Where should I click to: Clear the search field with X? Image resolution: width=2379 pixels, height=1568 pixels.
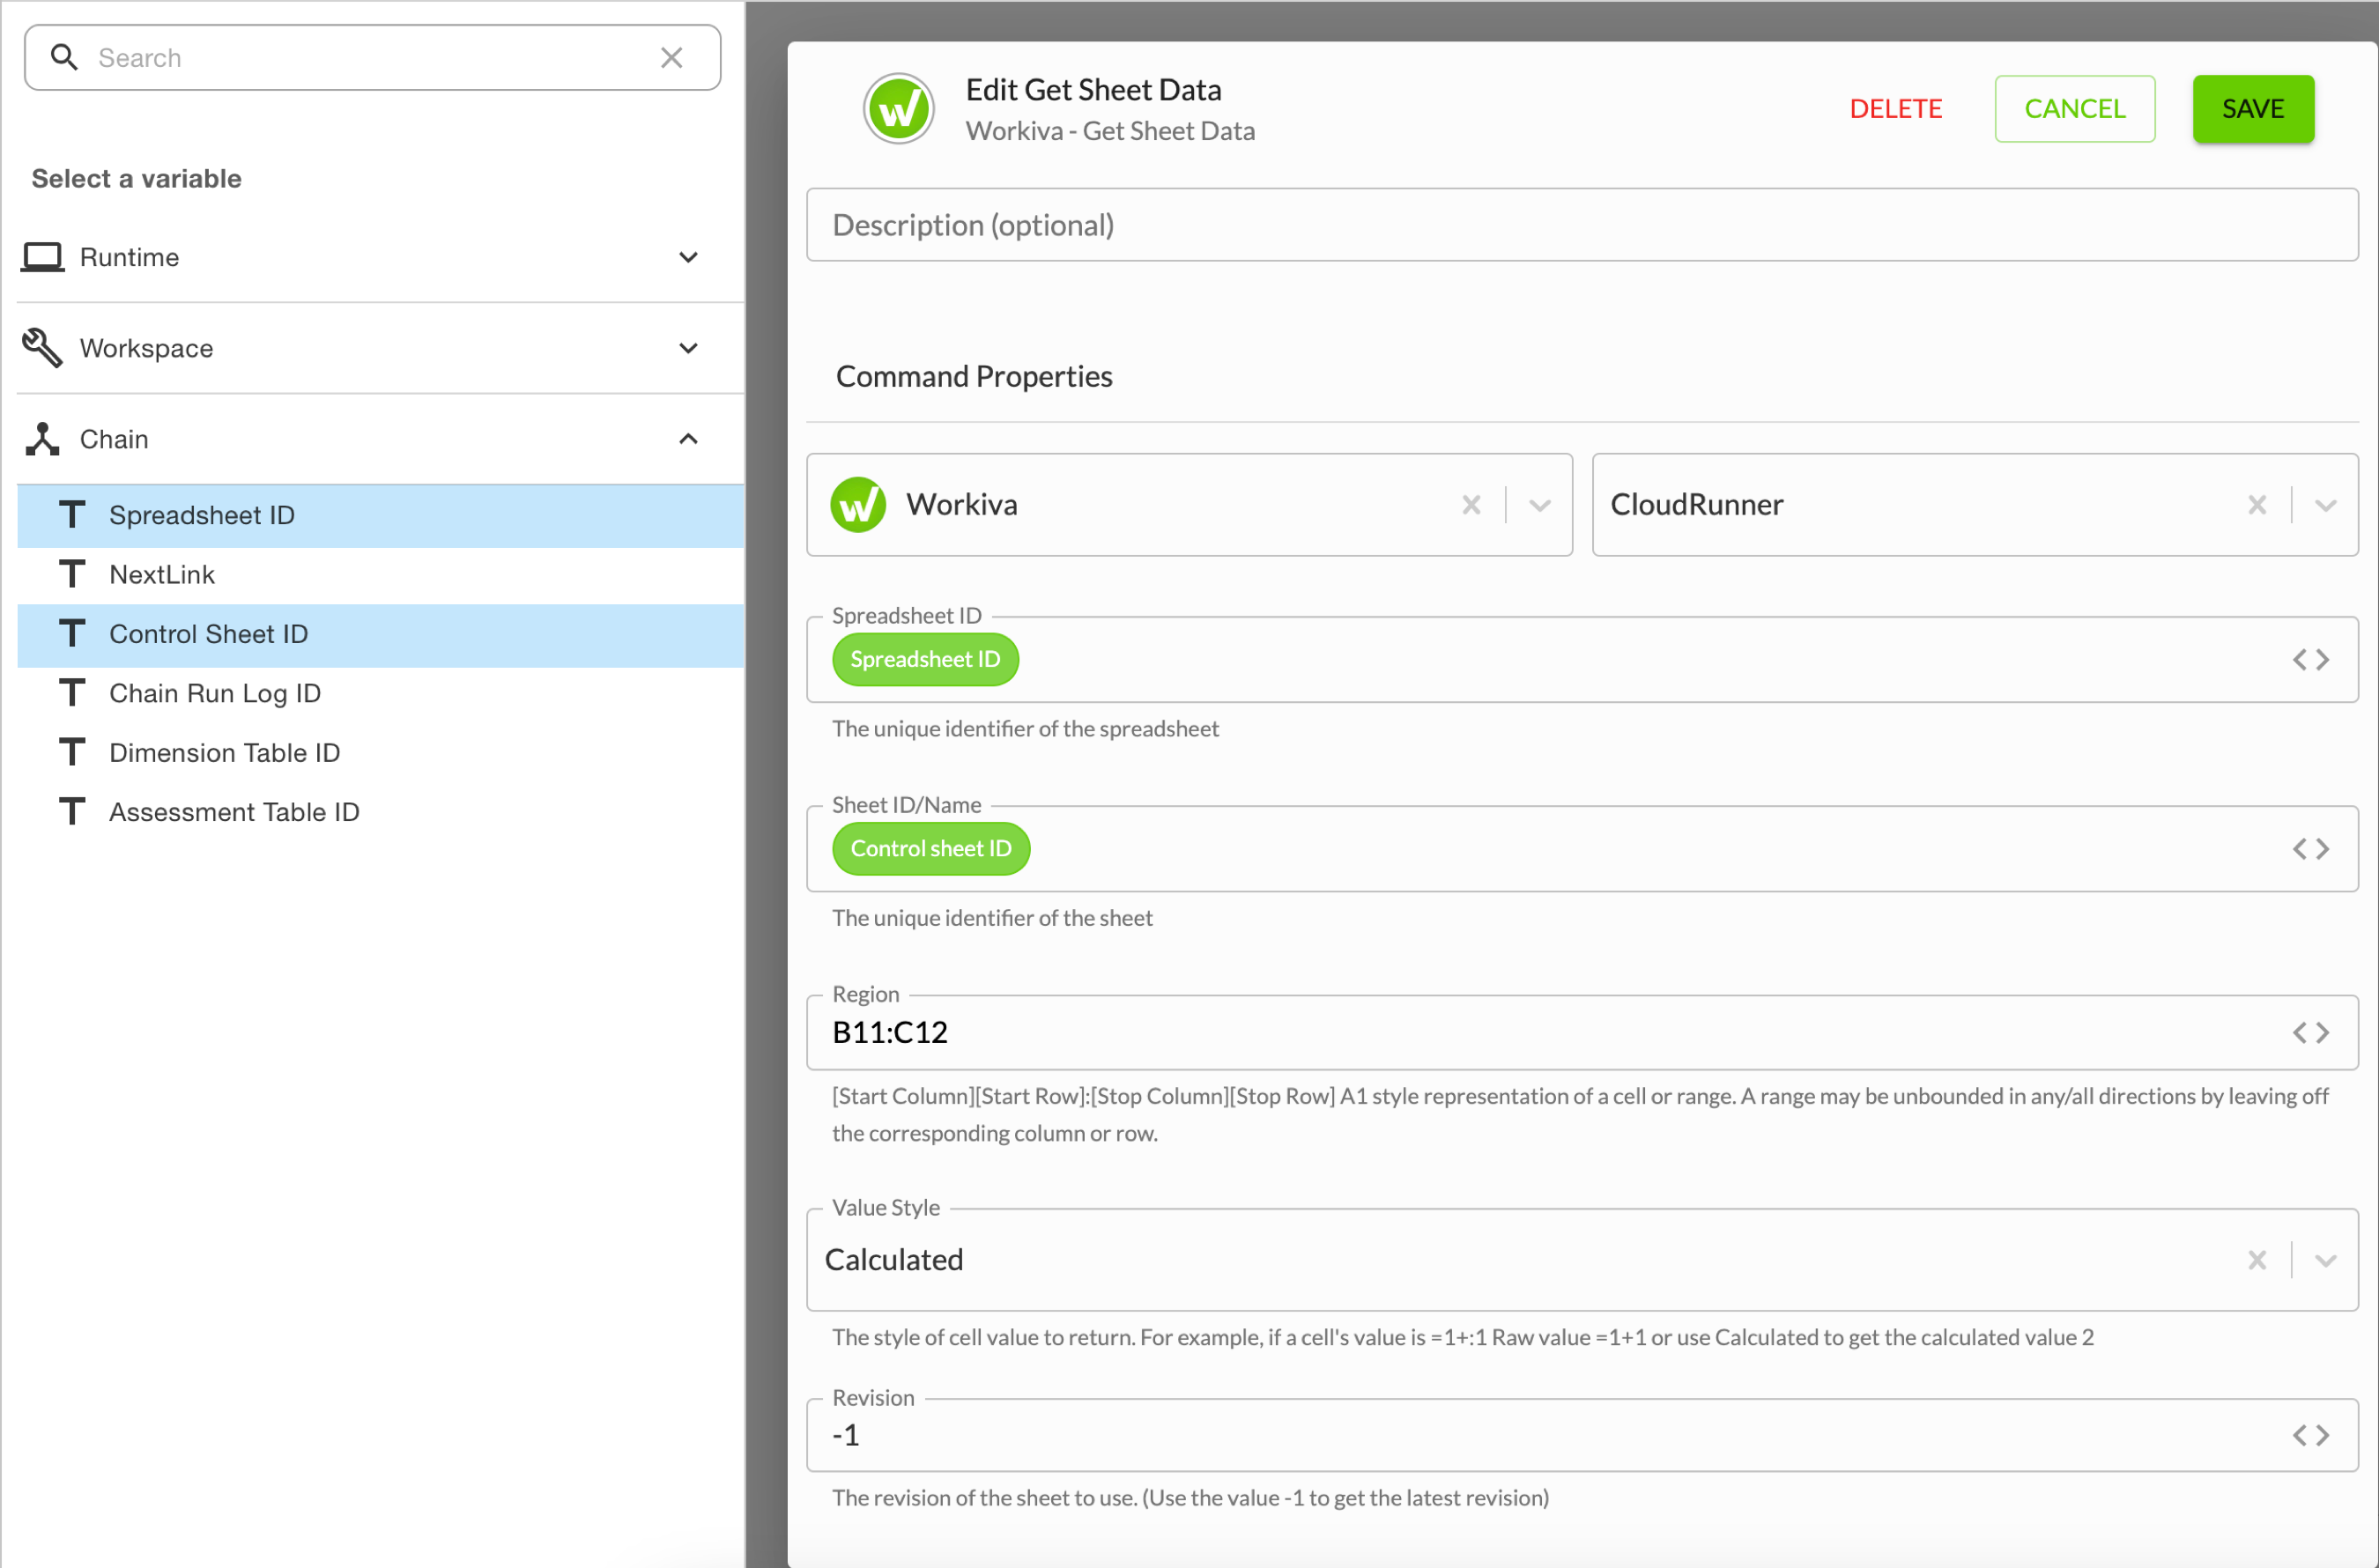672,58
